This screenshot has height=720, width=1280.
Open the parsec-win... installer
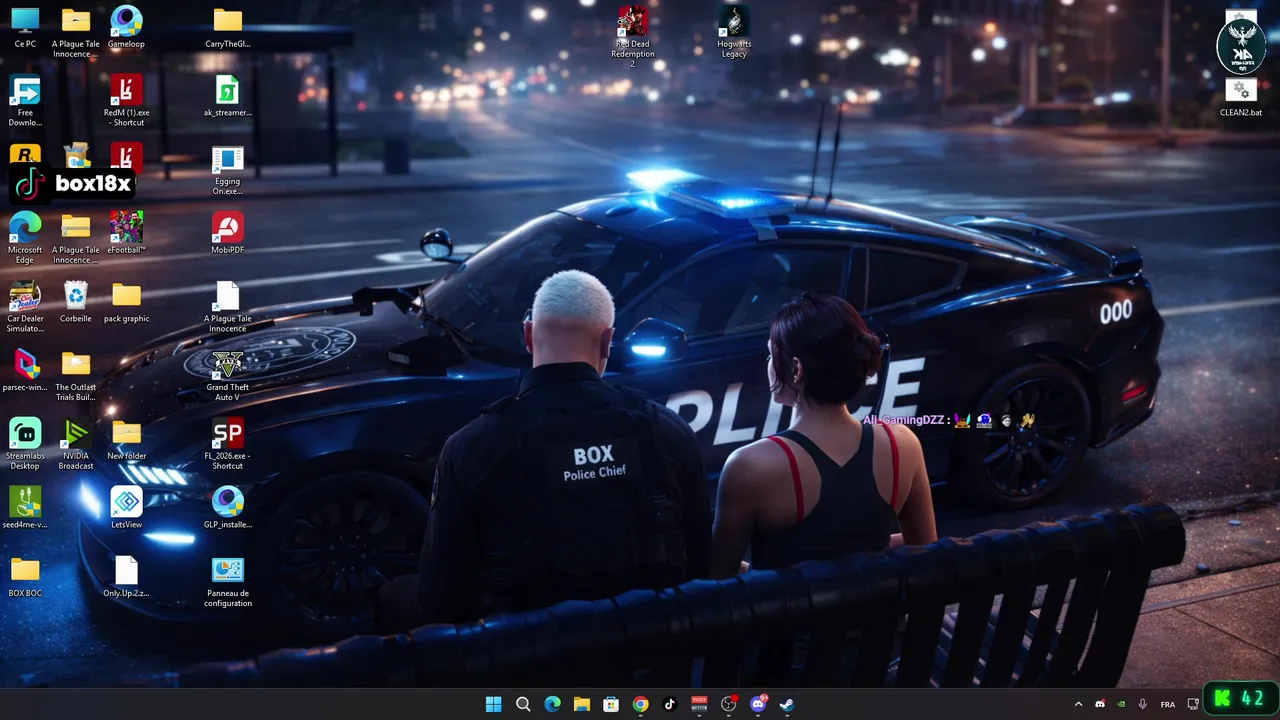[x=25, y=371]
